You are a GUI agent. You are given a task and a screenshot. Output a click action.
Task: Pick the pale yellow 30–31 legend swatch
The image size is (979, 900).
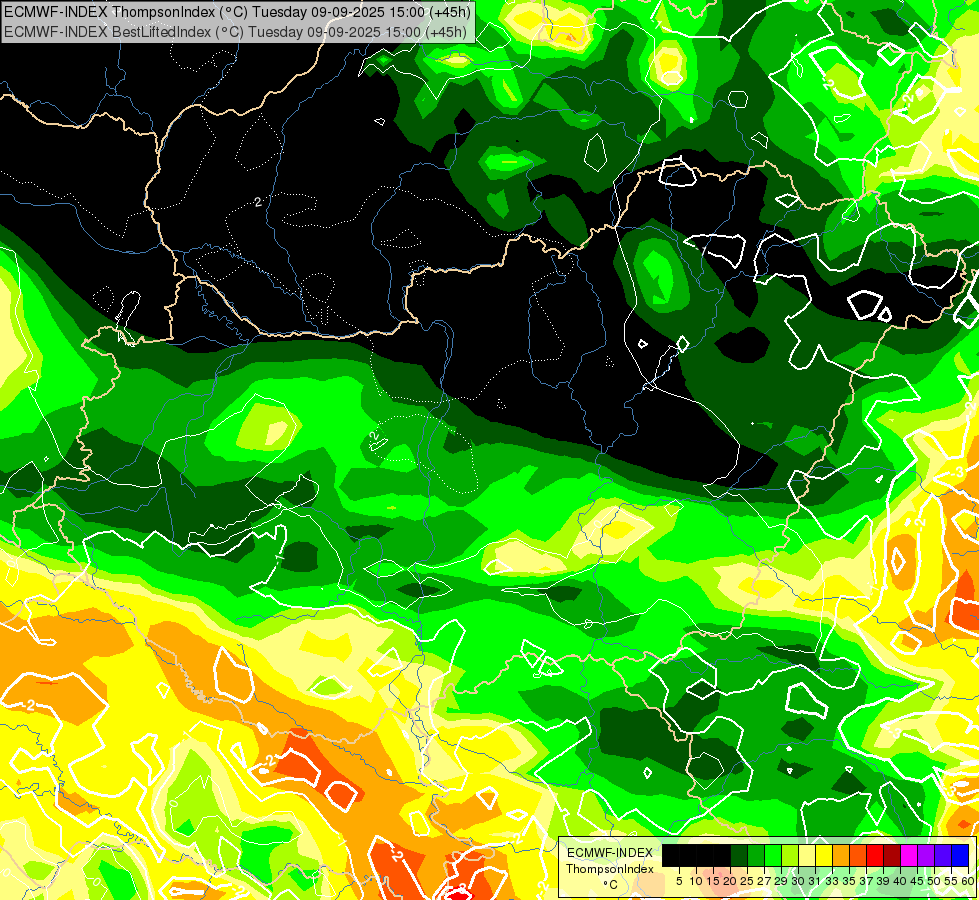click(x=807, y=855)
